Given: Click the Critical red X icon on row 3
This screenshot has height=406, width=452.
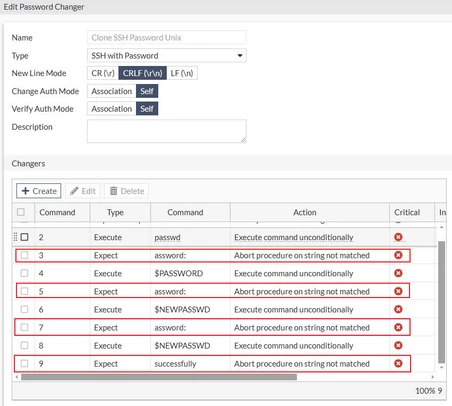Looking at the screenshot, I should (398, 255).
